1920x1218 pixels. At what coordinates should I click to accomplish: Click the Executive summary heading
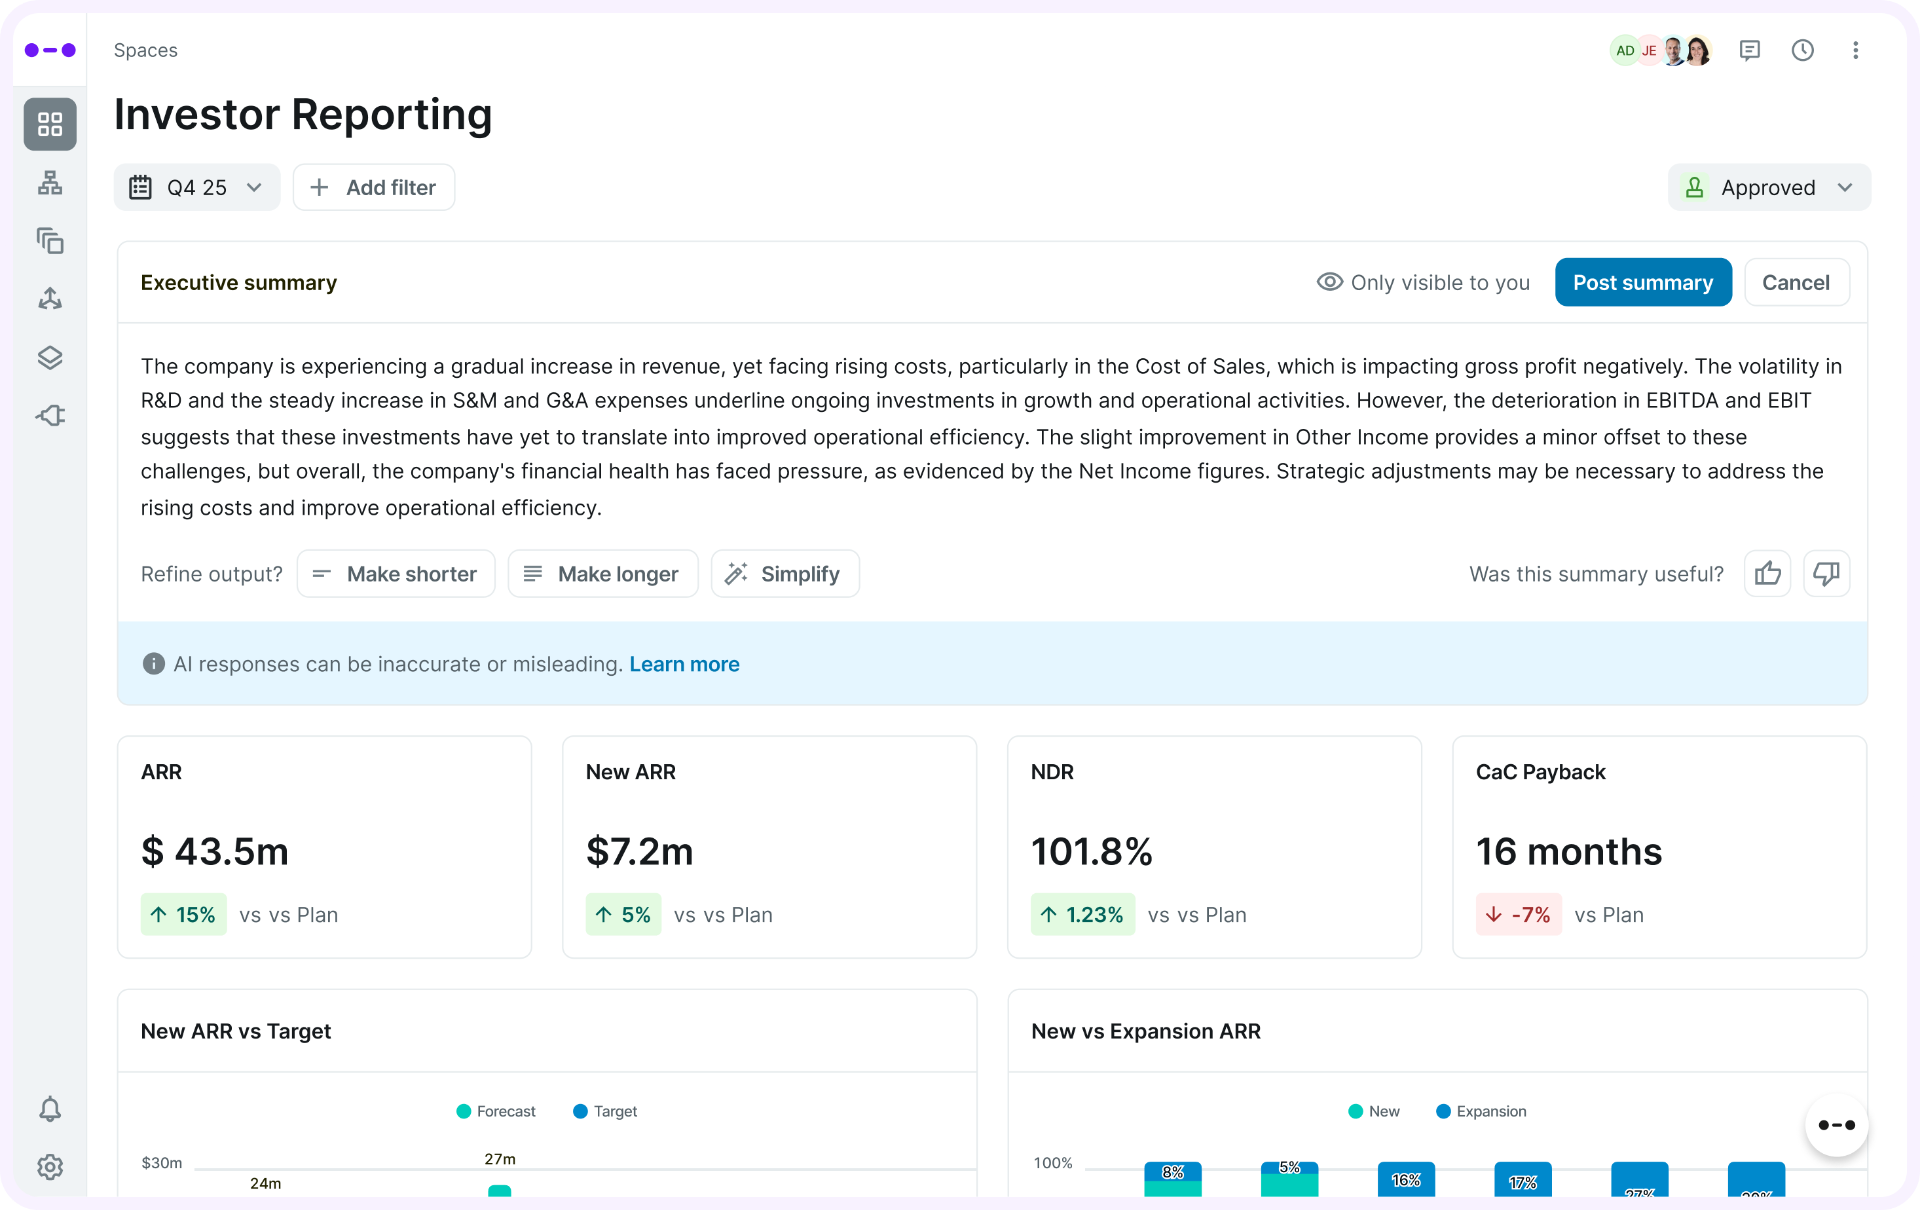pos(239,282)
